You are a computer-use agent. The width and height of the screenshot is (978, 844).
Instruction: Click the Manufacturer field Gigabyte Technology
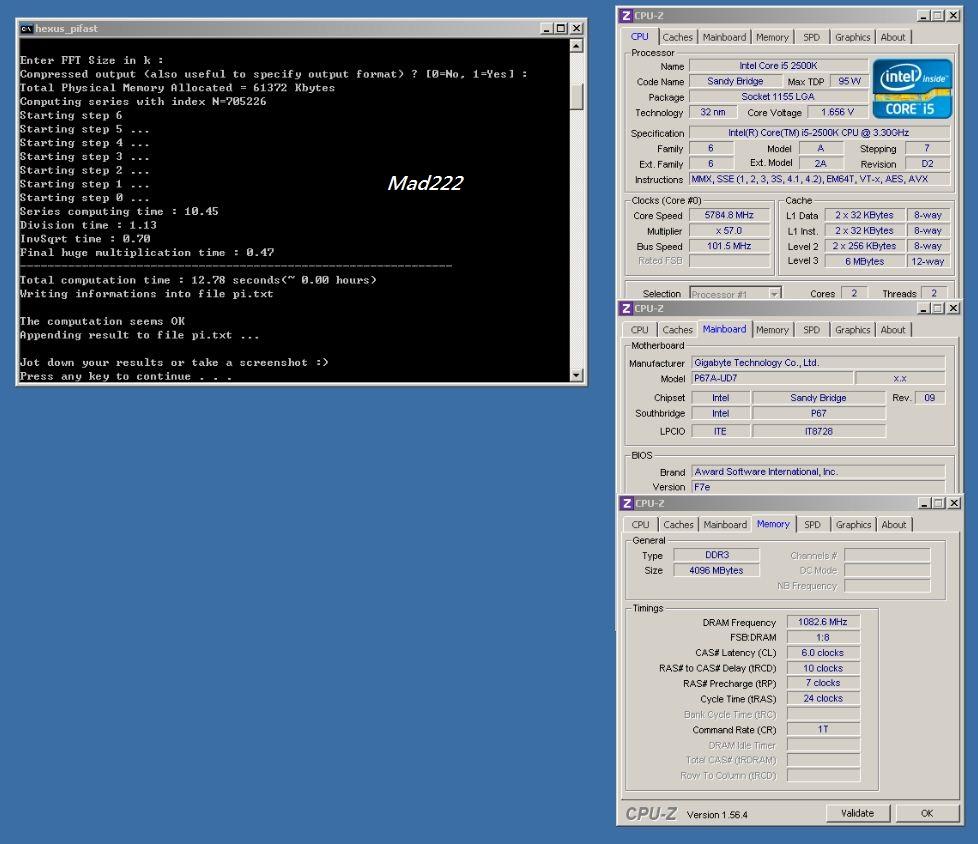[x=818, y=362]
